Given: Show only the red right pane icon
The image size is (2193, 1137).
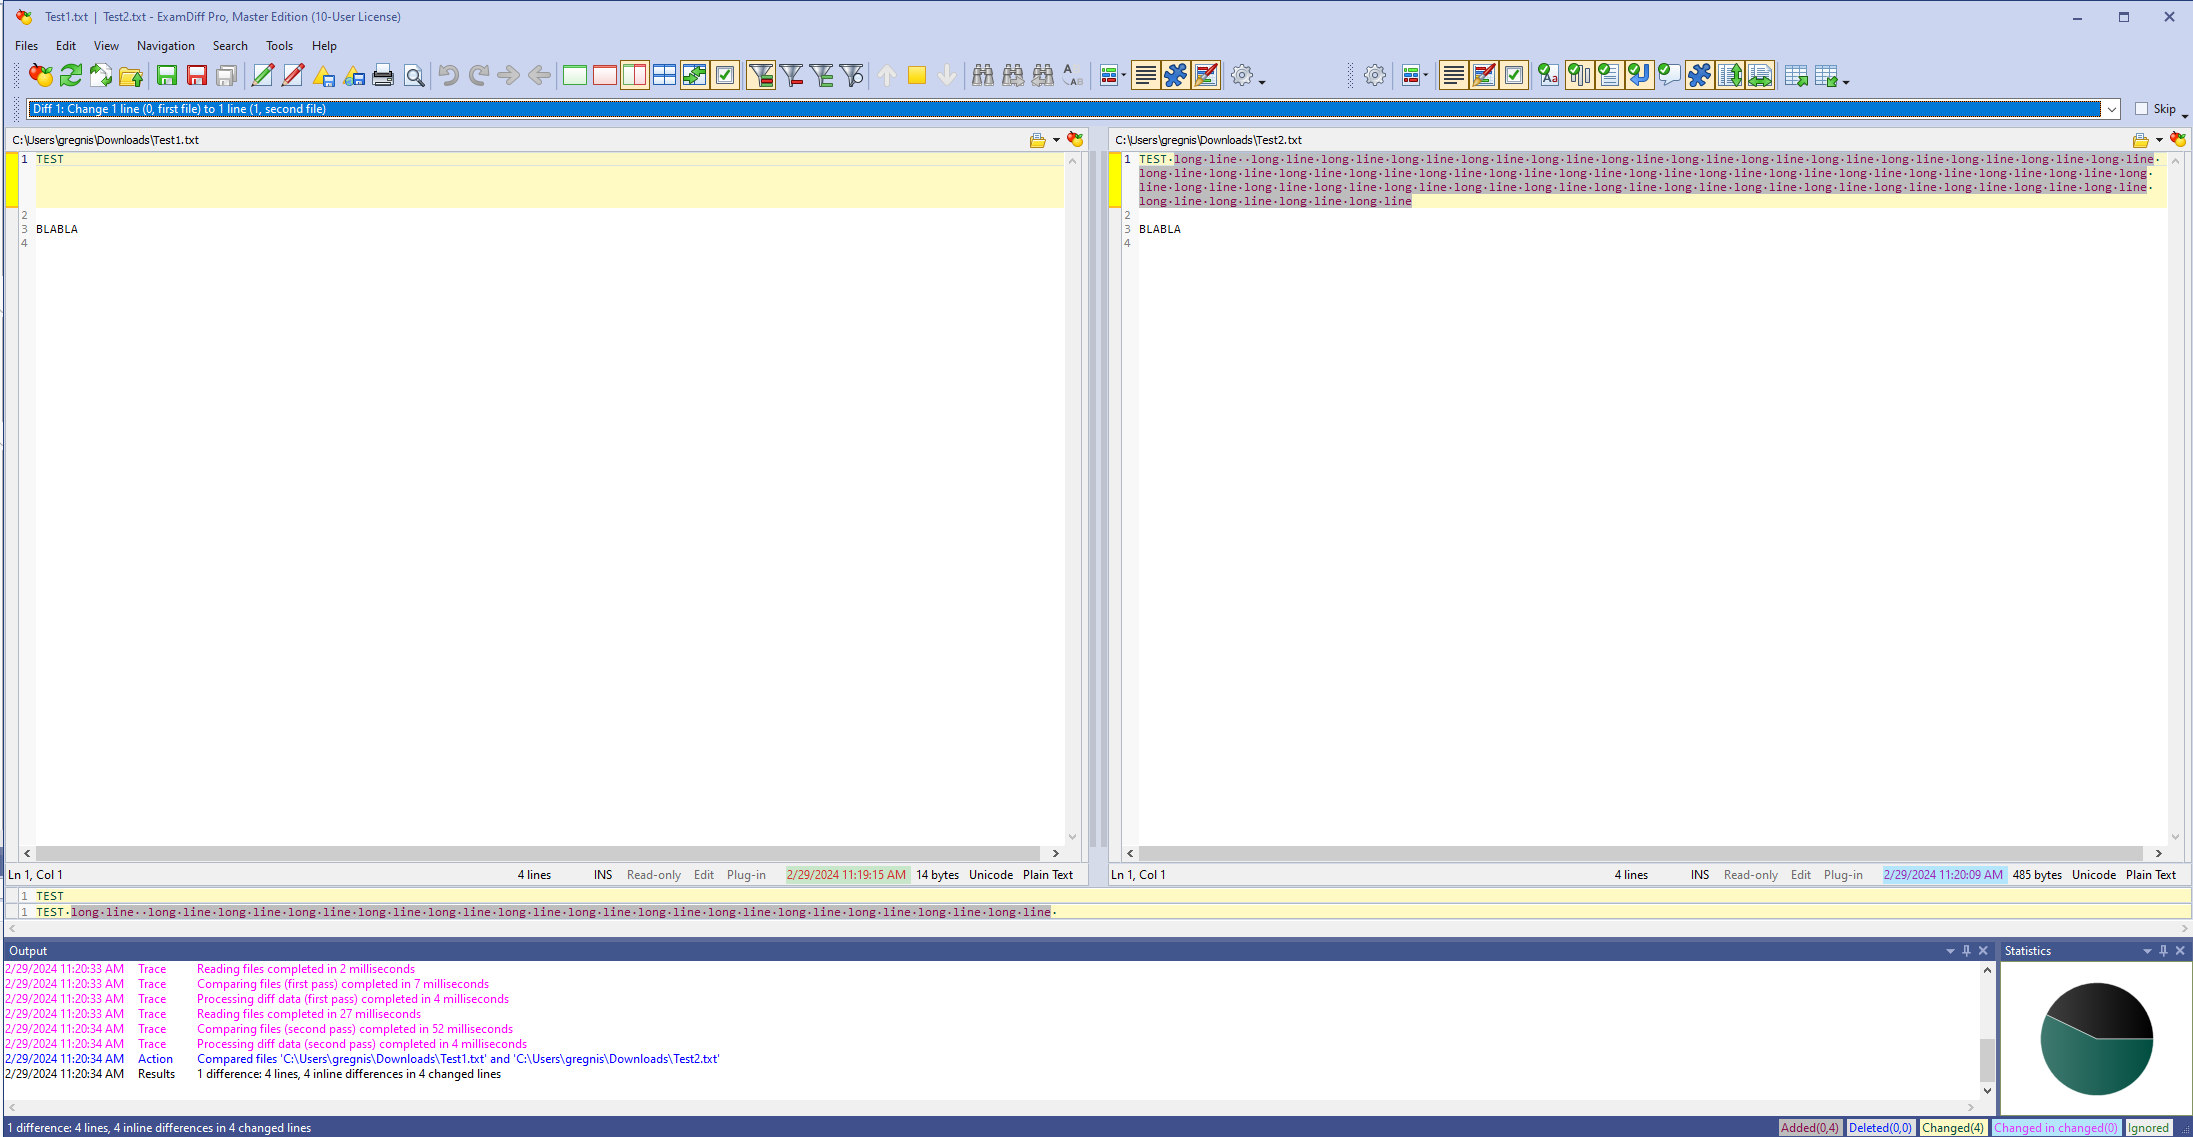Looking at the screenshot, I should click(x=605, y=75).
